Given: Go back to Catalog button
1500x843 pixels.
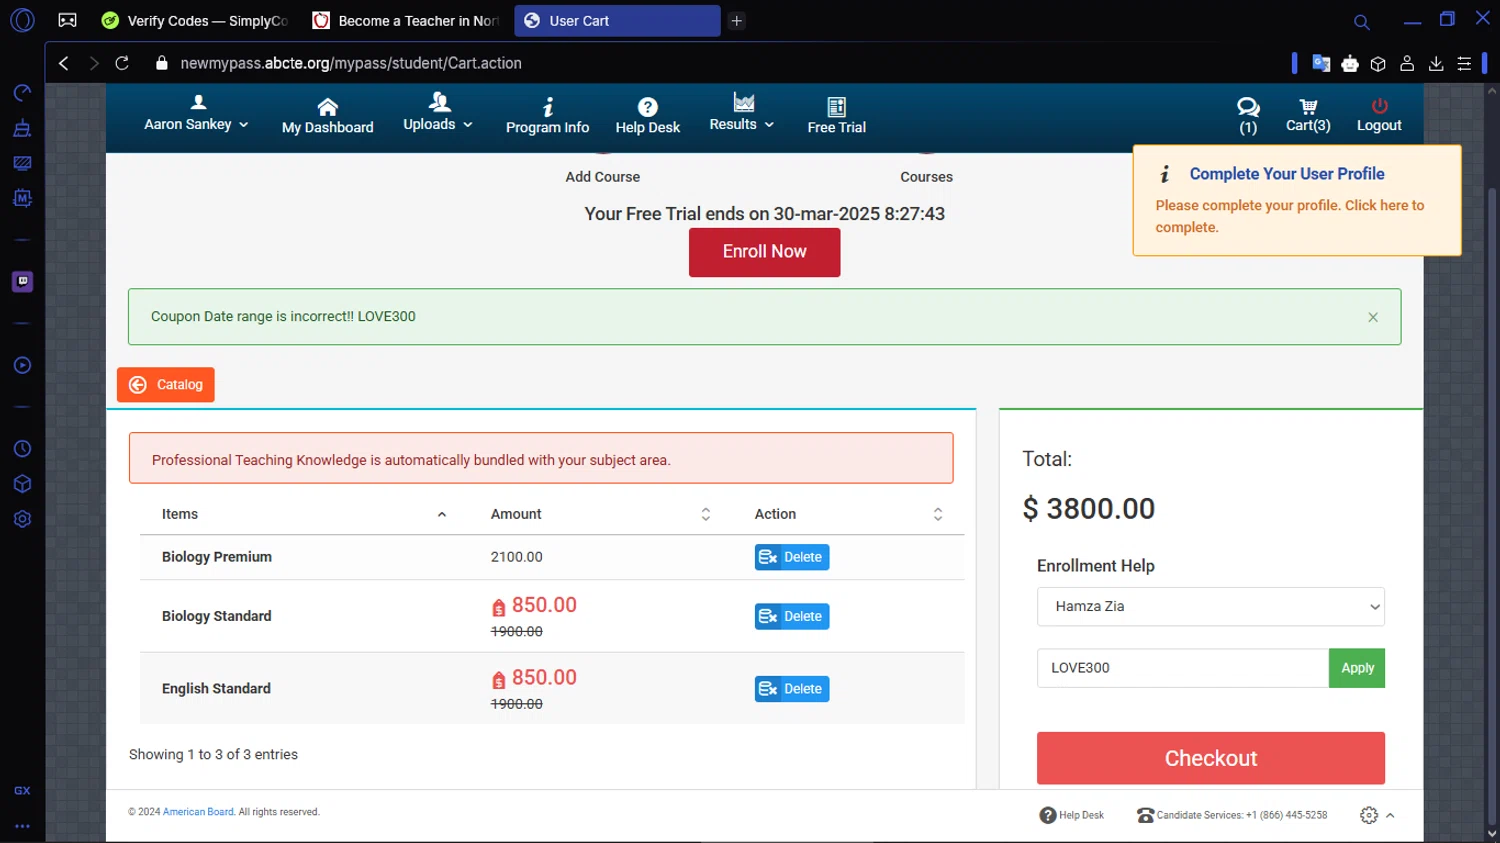Looking at the screenshot, I should pyautogui.click(x=166, y=385).
